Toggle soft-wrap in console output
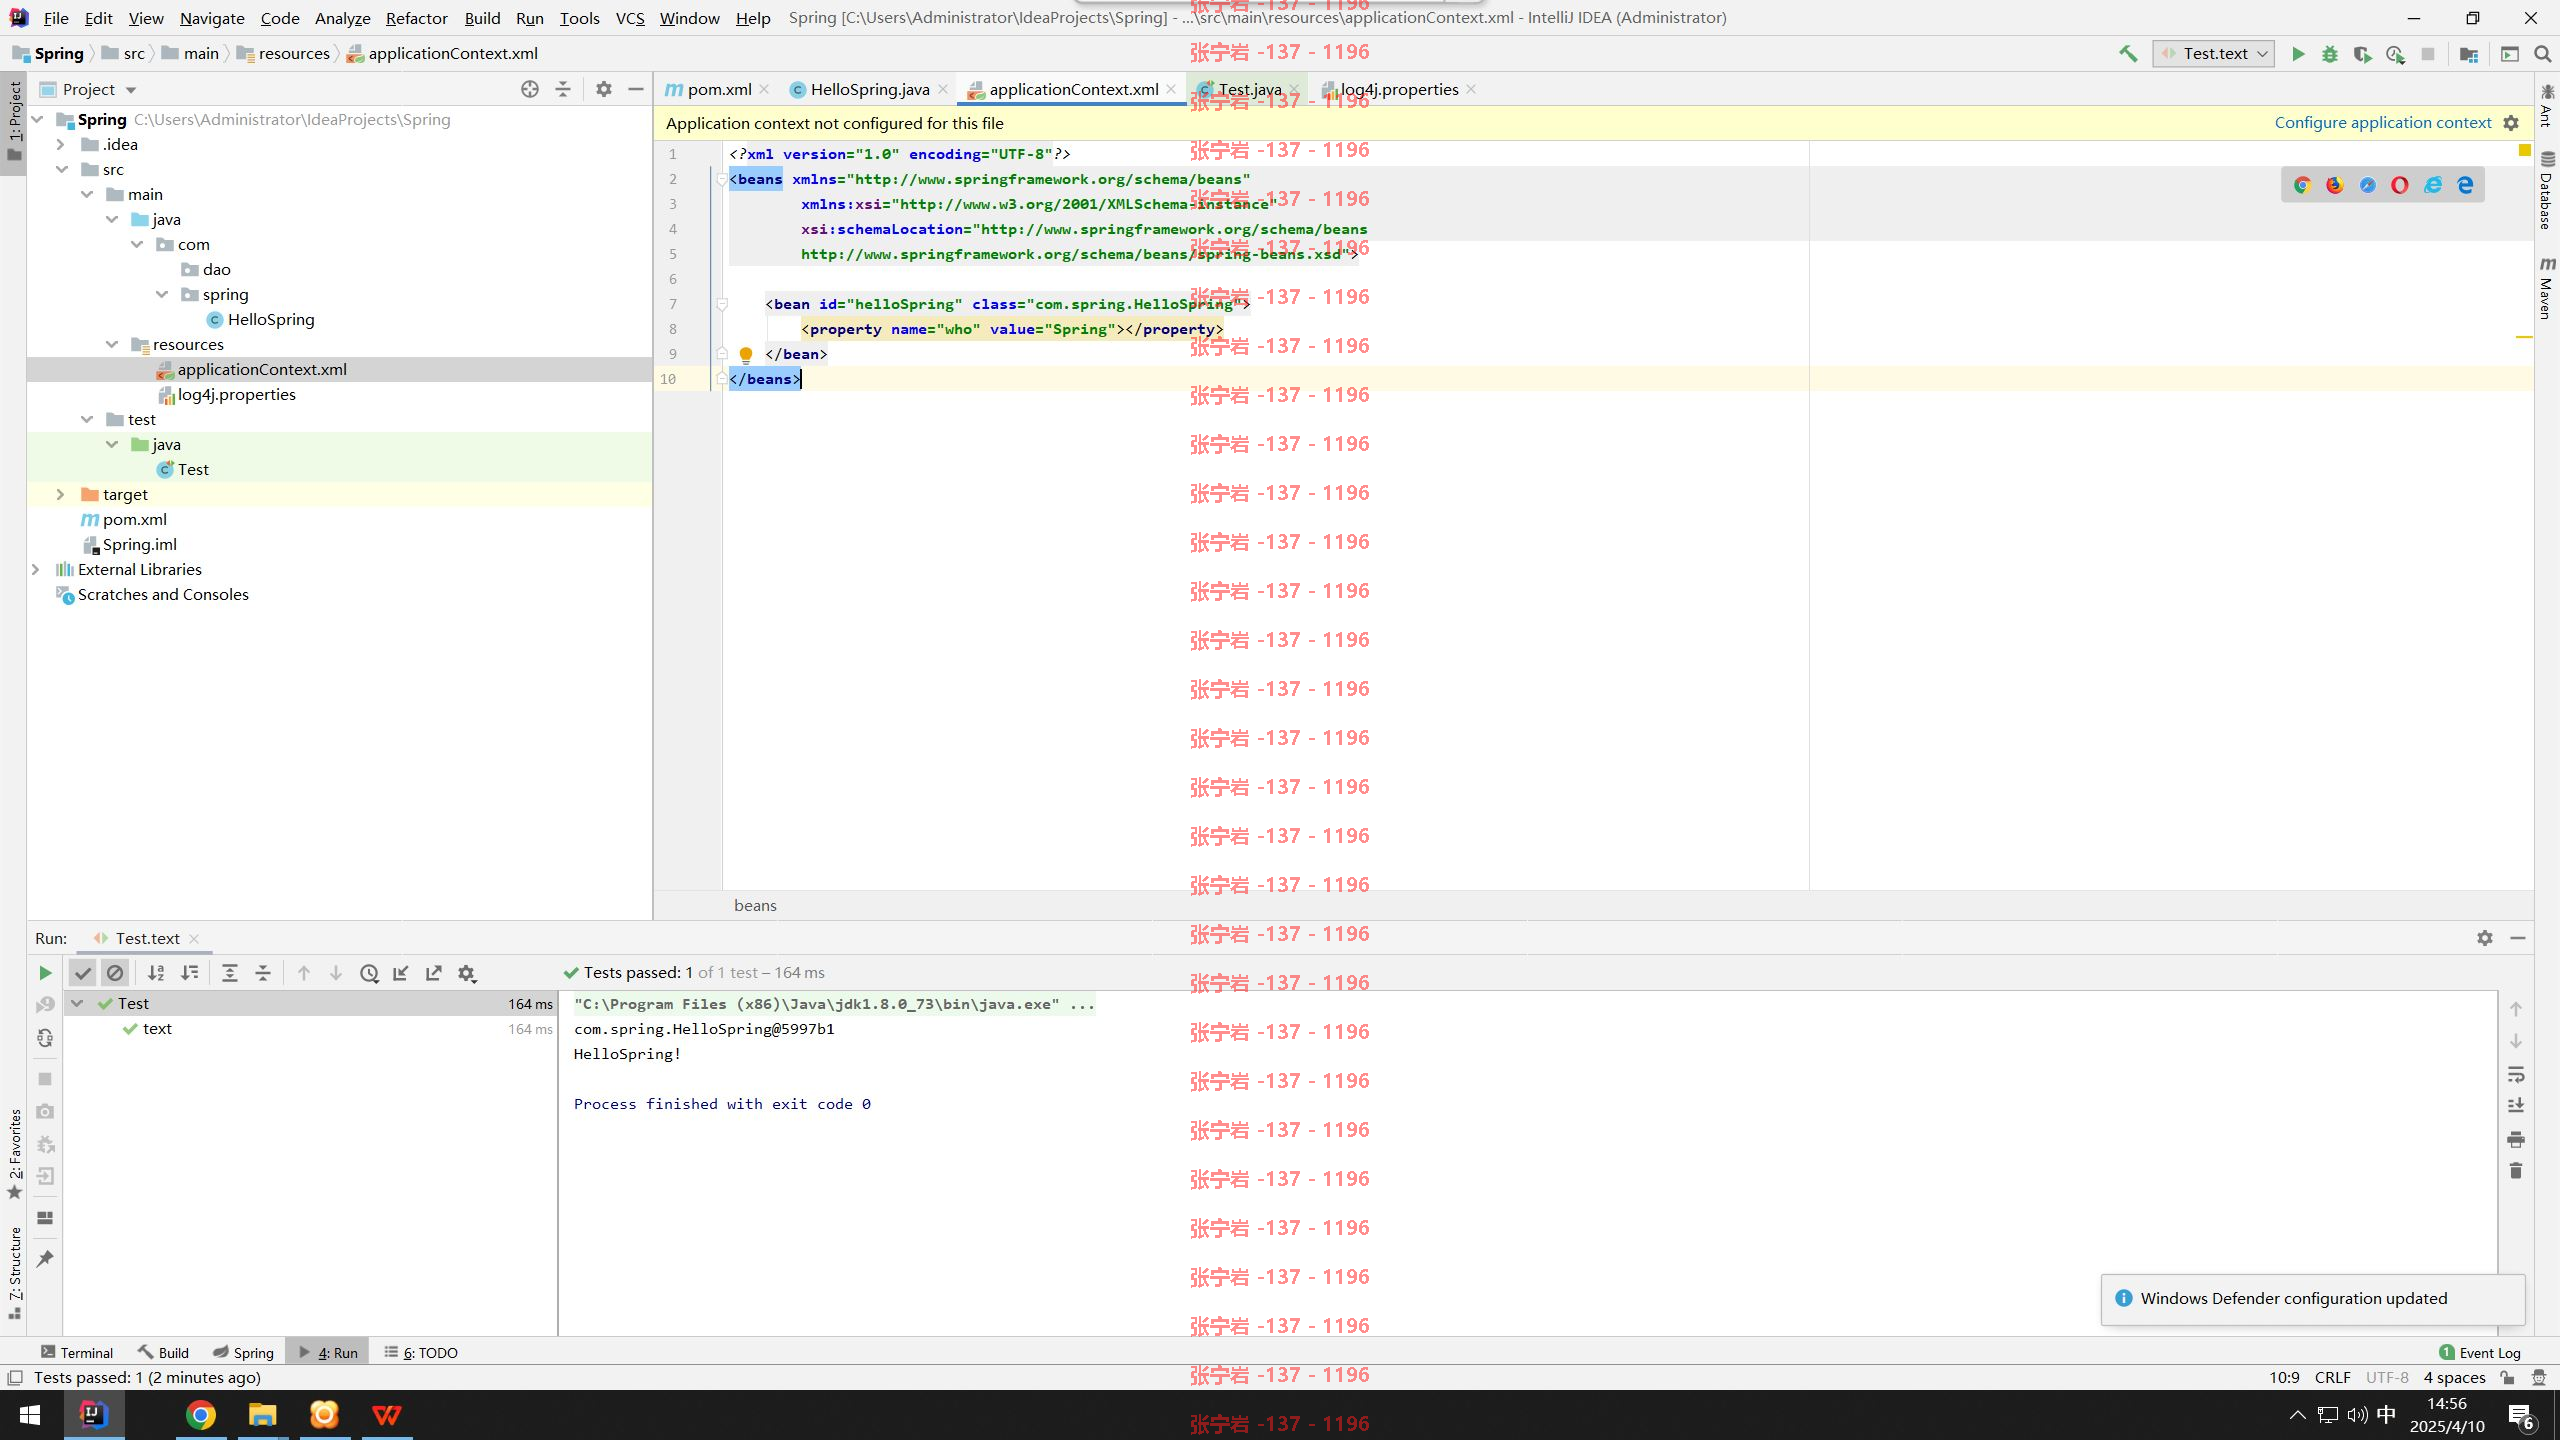 2516,1075
